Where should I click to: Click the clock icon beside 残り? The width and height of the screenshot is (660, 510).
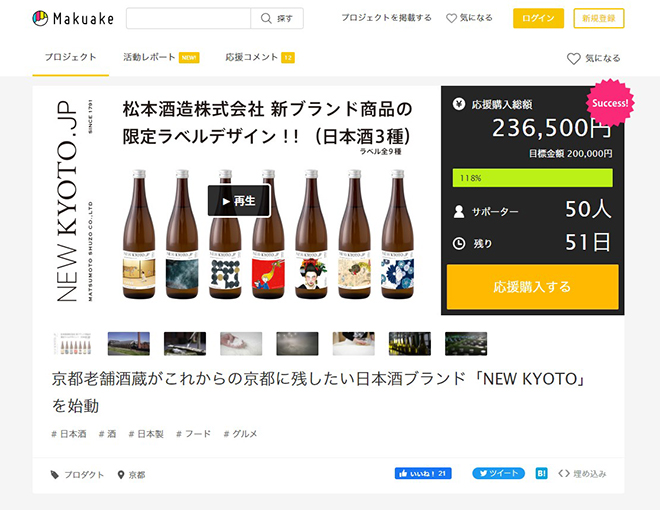tap(459, 243)
